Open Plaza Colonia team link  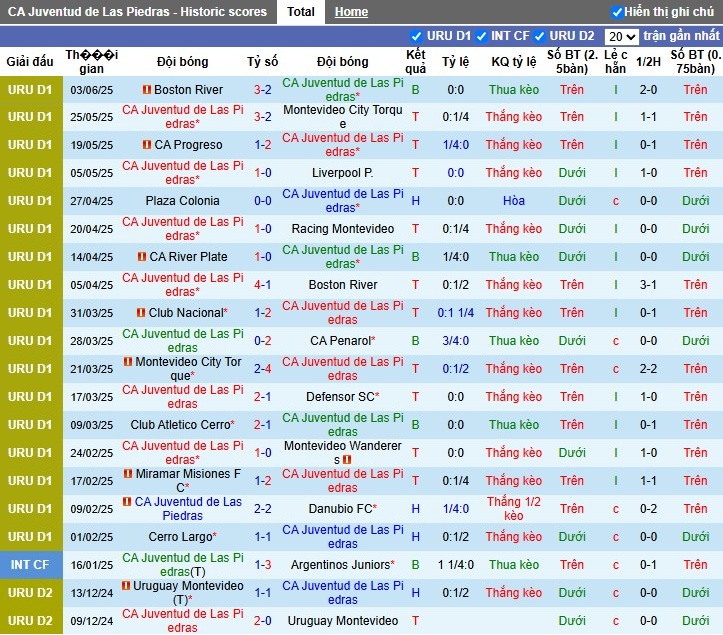tap(182, 201)
